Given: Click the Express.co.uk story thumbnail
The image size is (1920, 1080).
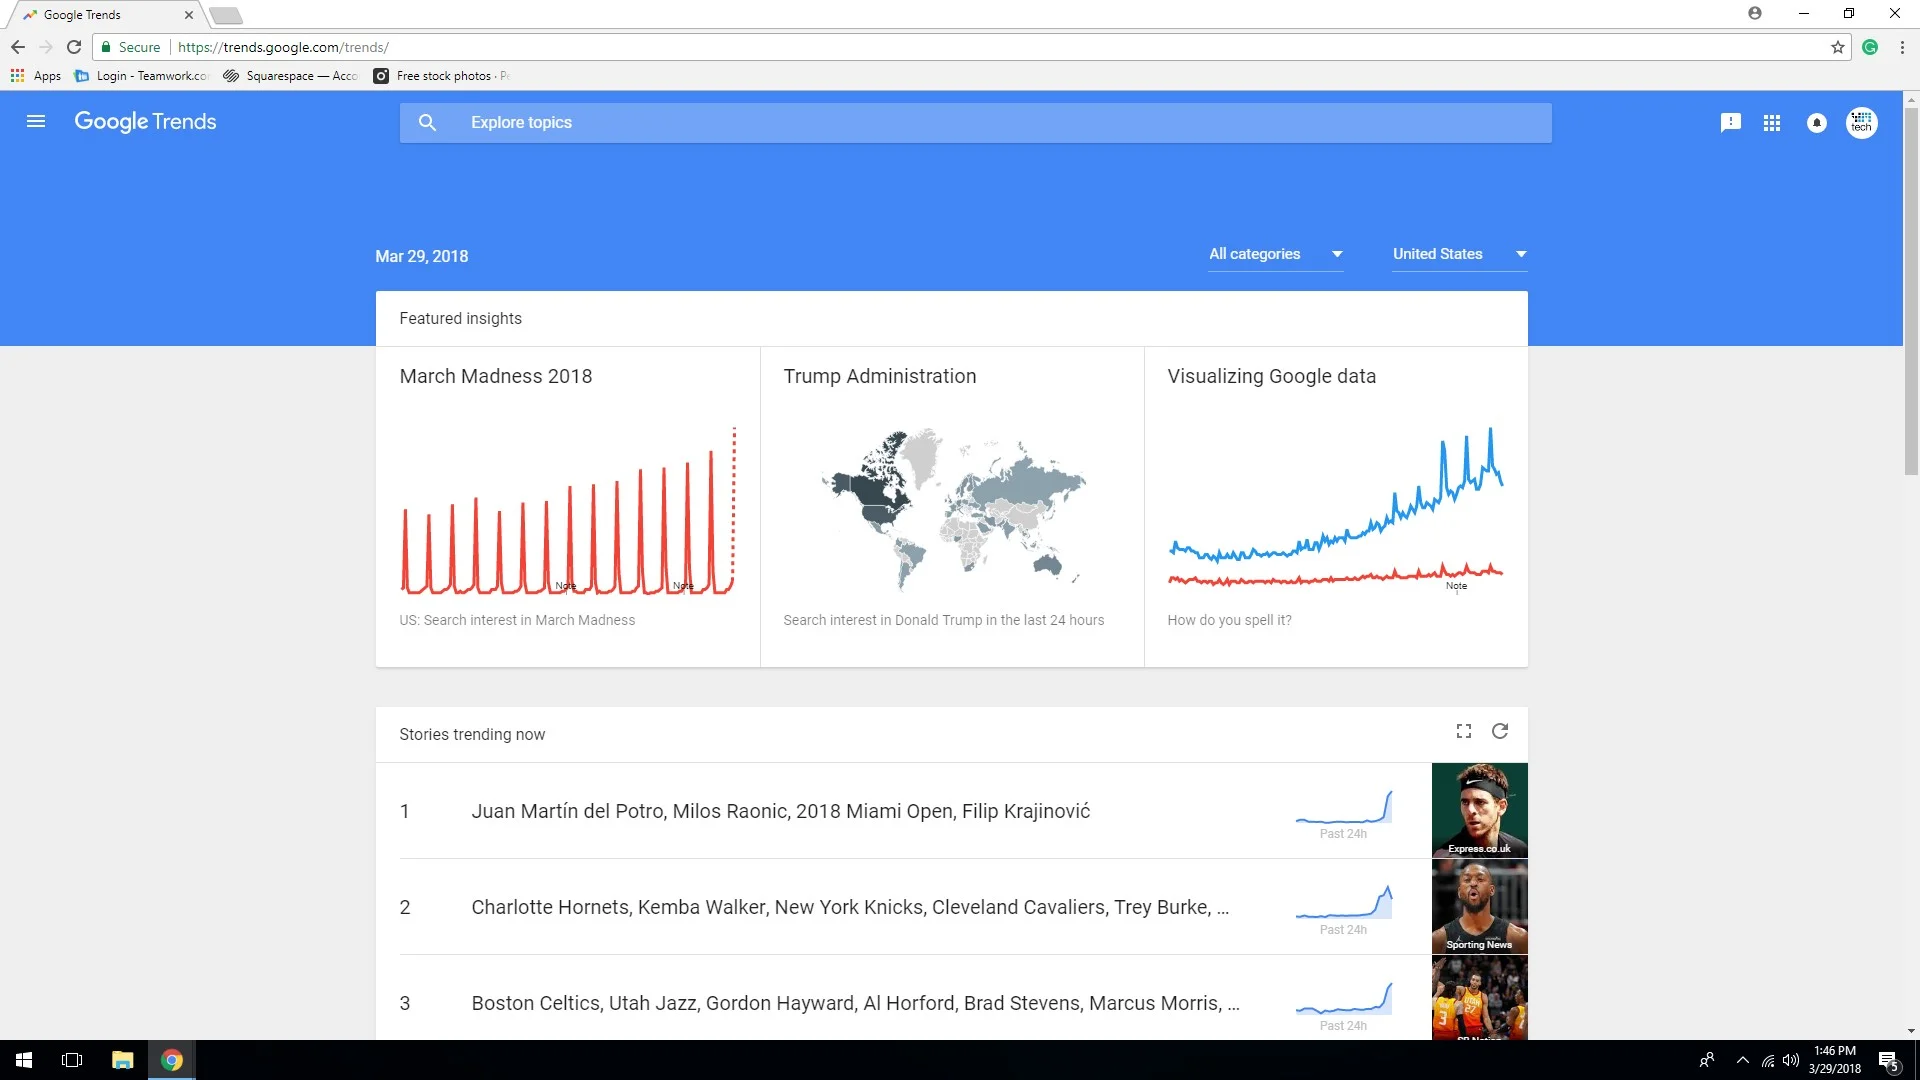Looking at the screenshot, I should tap(1479, 810).
